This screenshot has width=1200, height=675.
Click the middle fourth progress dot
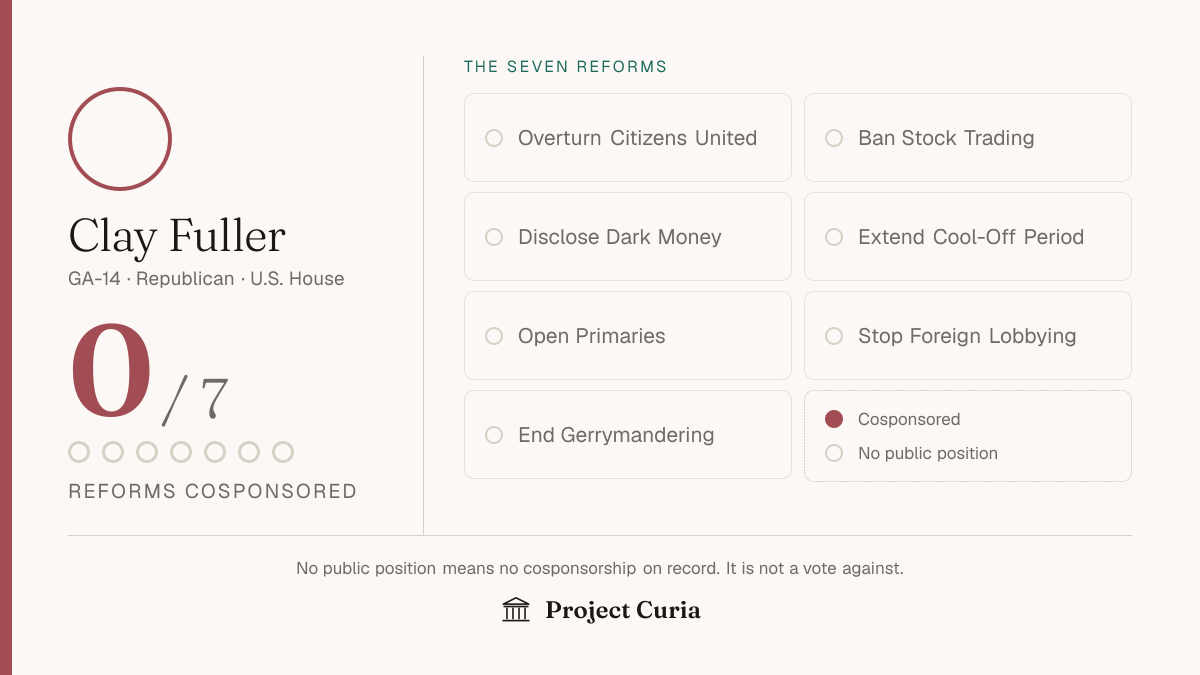pos(181,452)
